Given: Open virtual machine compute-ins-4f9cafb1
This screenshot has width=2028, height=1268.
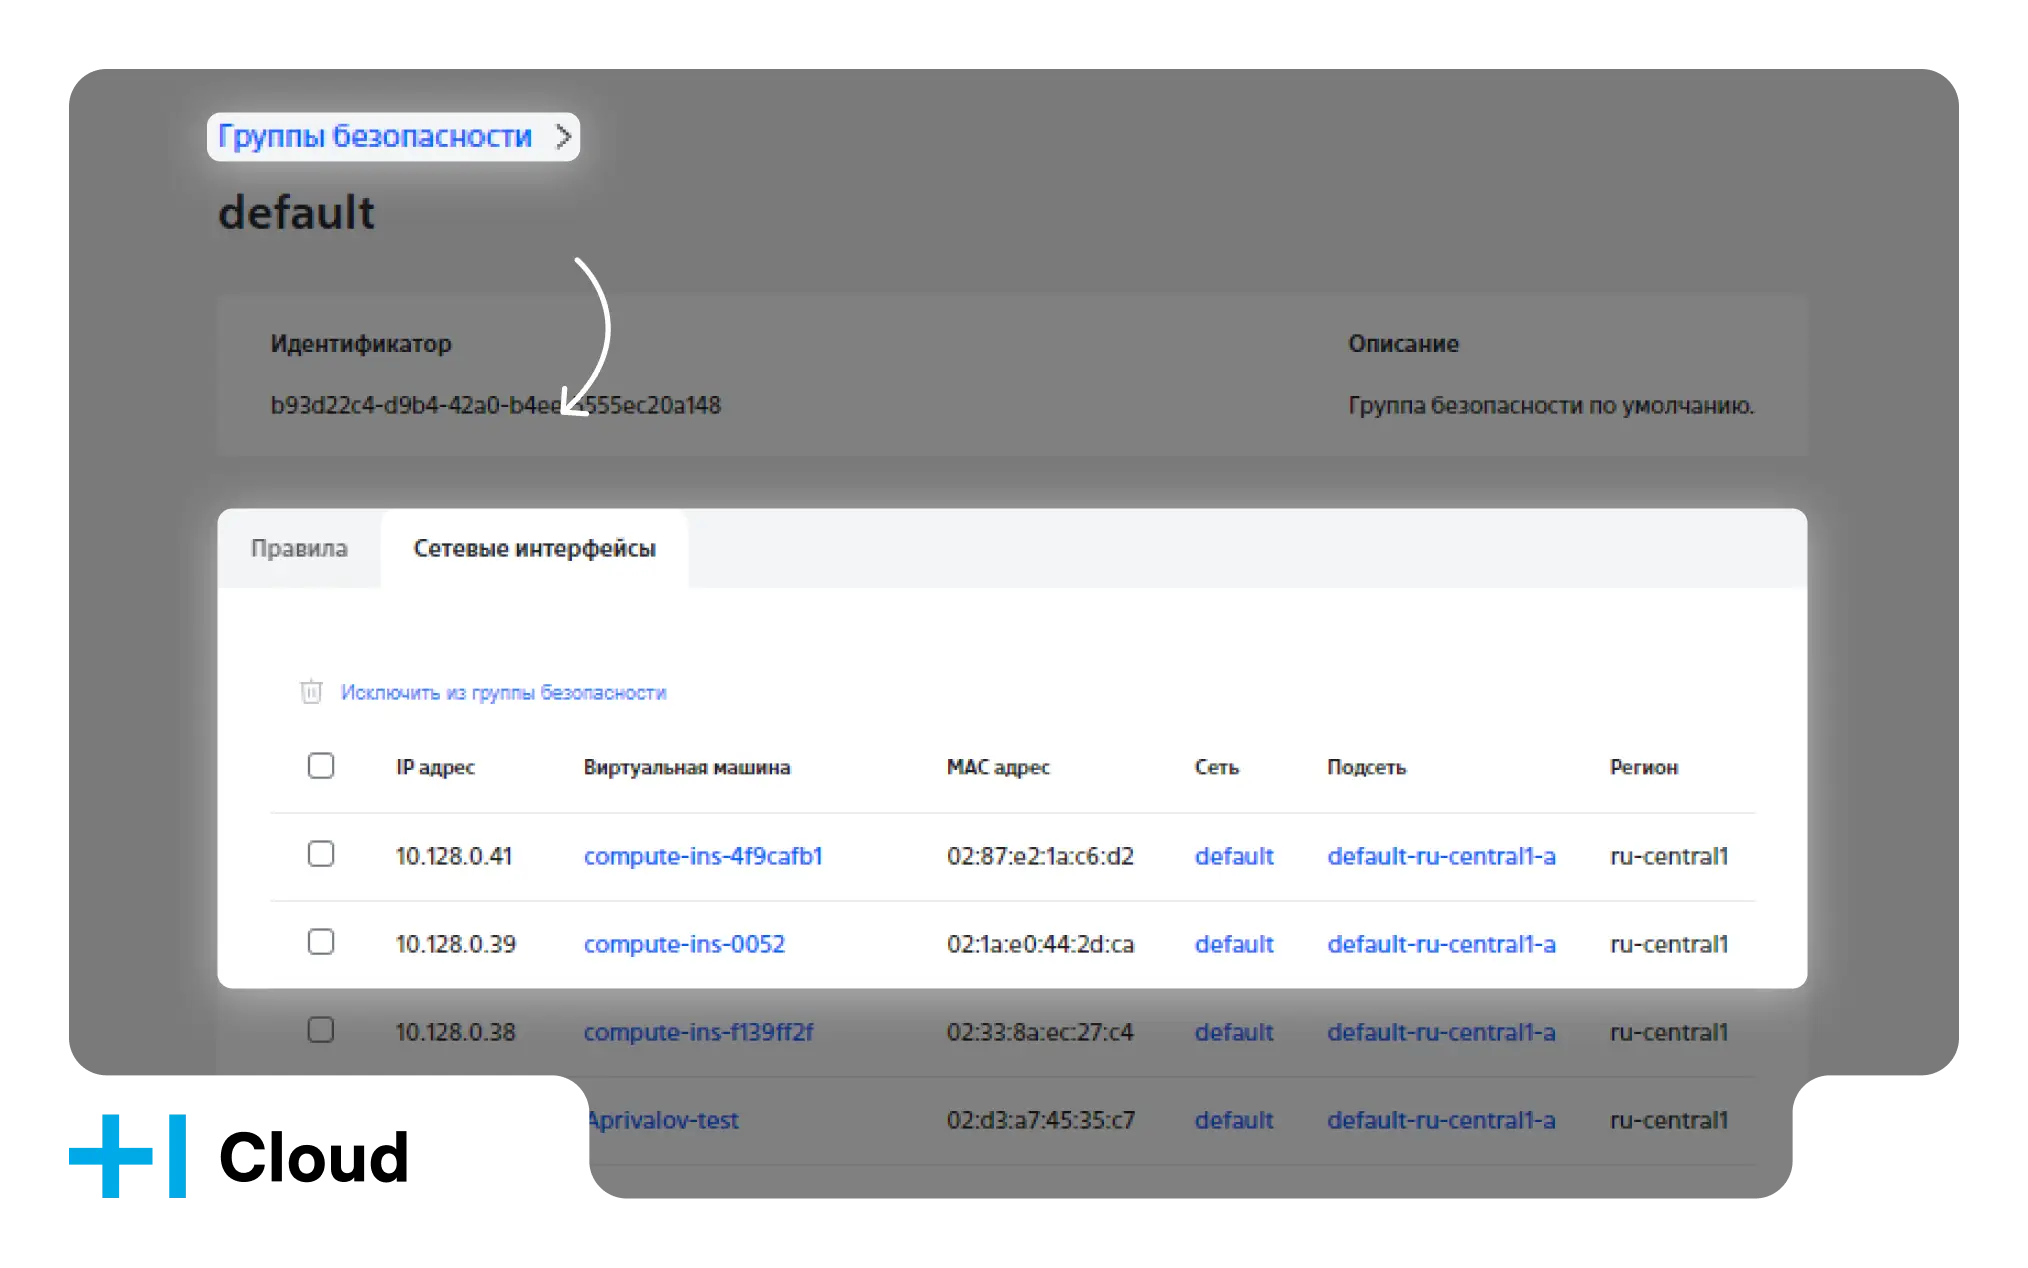Looking at the screenshot, I should [x=703, y=856].
